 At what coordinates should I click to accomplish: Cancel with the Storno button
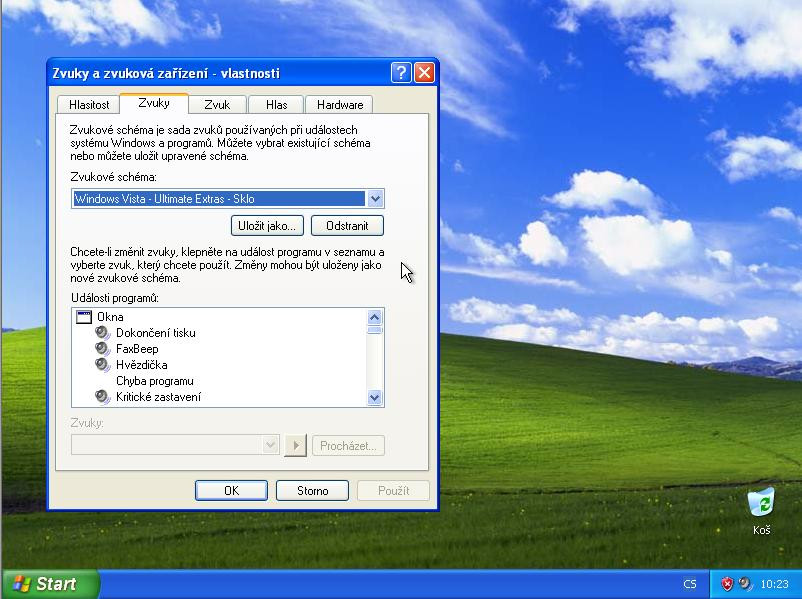coord(313,491)
